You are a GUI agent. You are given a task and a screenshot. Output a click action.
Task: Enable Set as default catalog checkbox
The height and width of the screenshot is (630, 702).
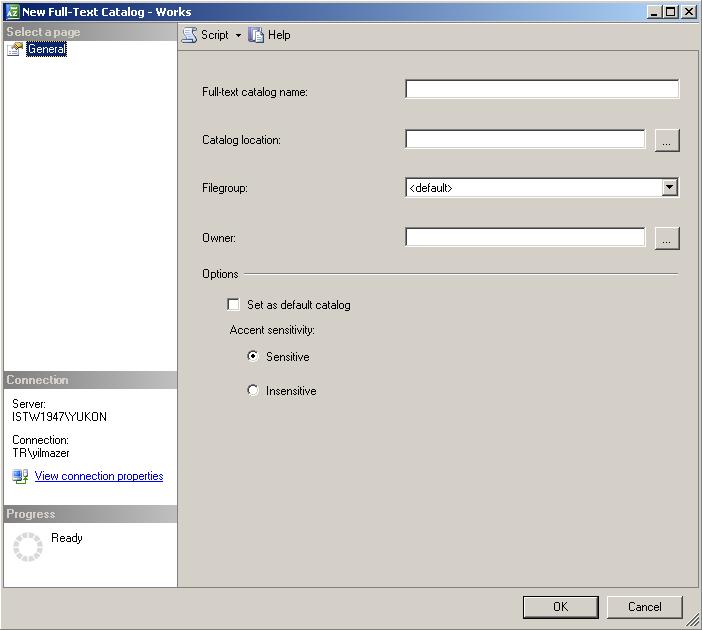(234, 305)
